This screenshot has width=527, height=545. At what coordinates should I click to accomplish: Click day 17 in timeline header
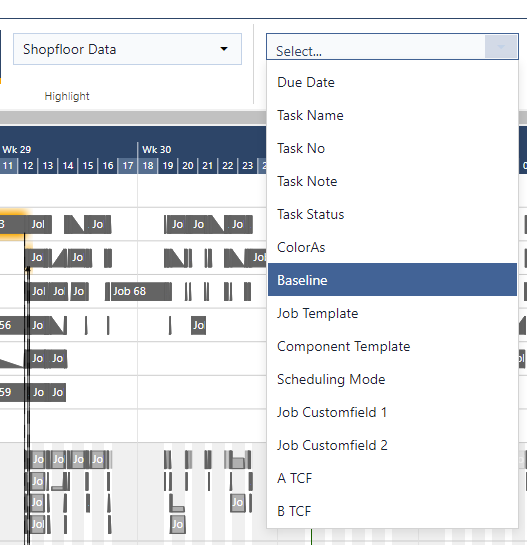pyautogui.click(x=128, y=165)
